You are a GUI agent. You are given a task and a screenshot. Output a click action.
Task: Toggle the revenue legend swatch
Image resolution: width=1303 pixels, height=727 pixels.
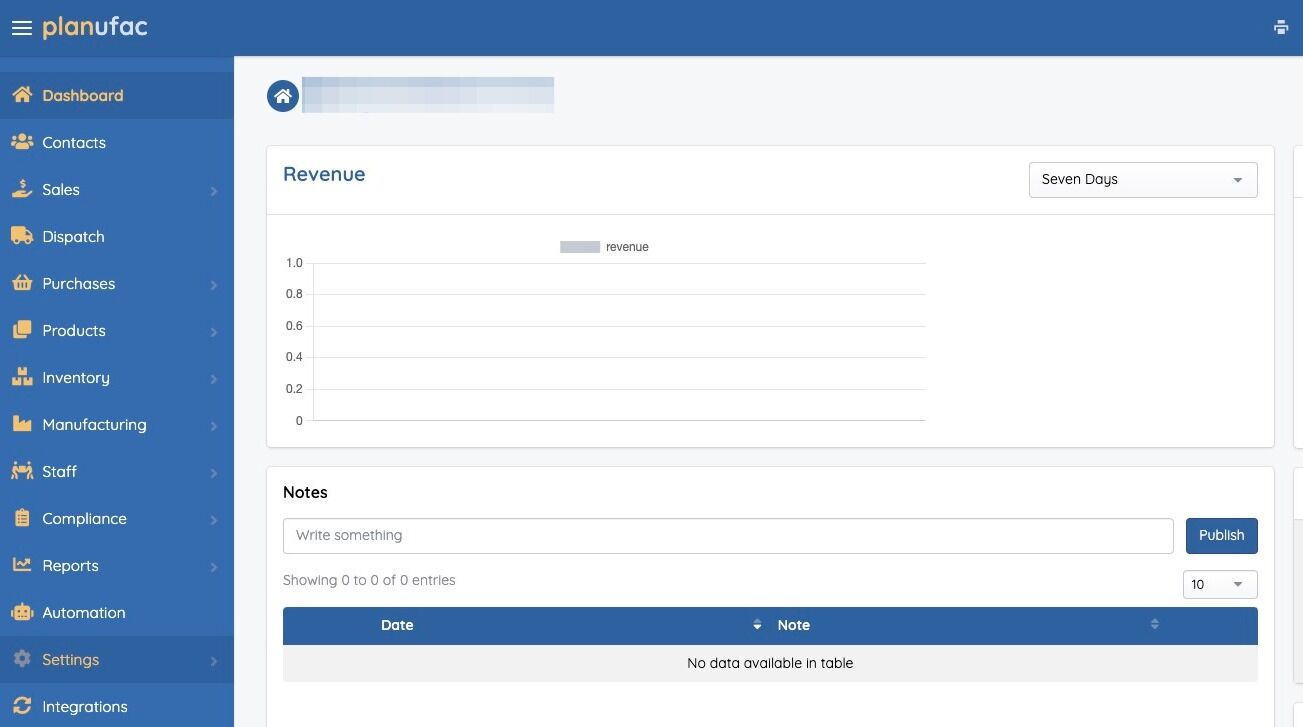pos(580,247)
